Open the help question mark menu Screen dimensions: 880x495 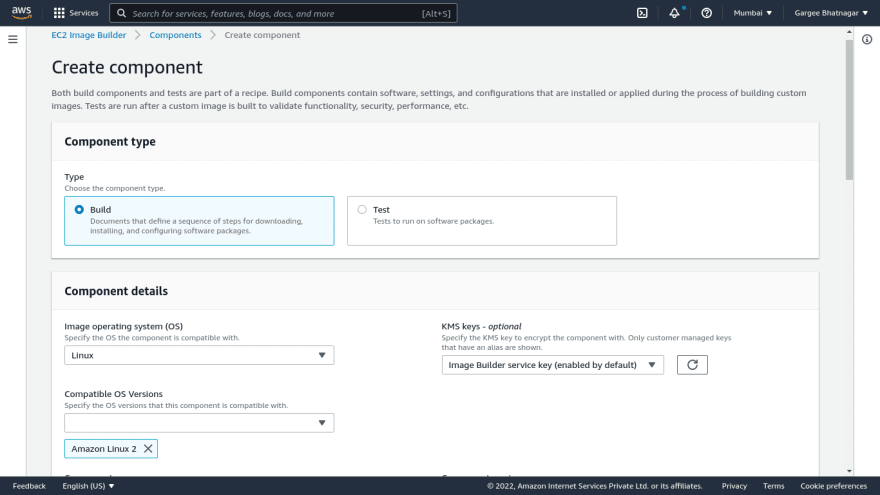click(707, 13)
